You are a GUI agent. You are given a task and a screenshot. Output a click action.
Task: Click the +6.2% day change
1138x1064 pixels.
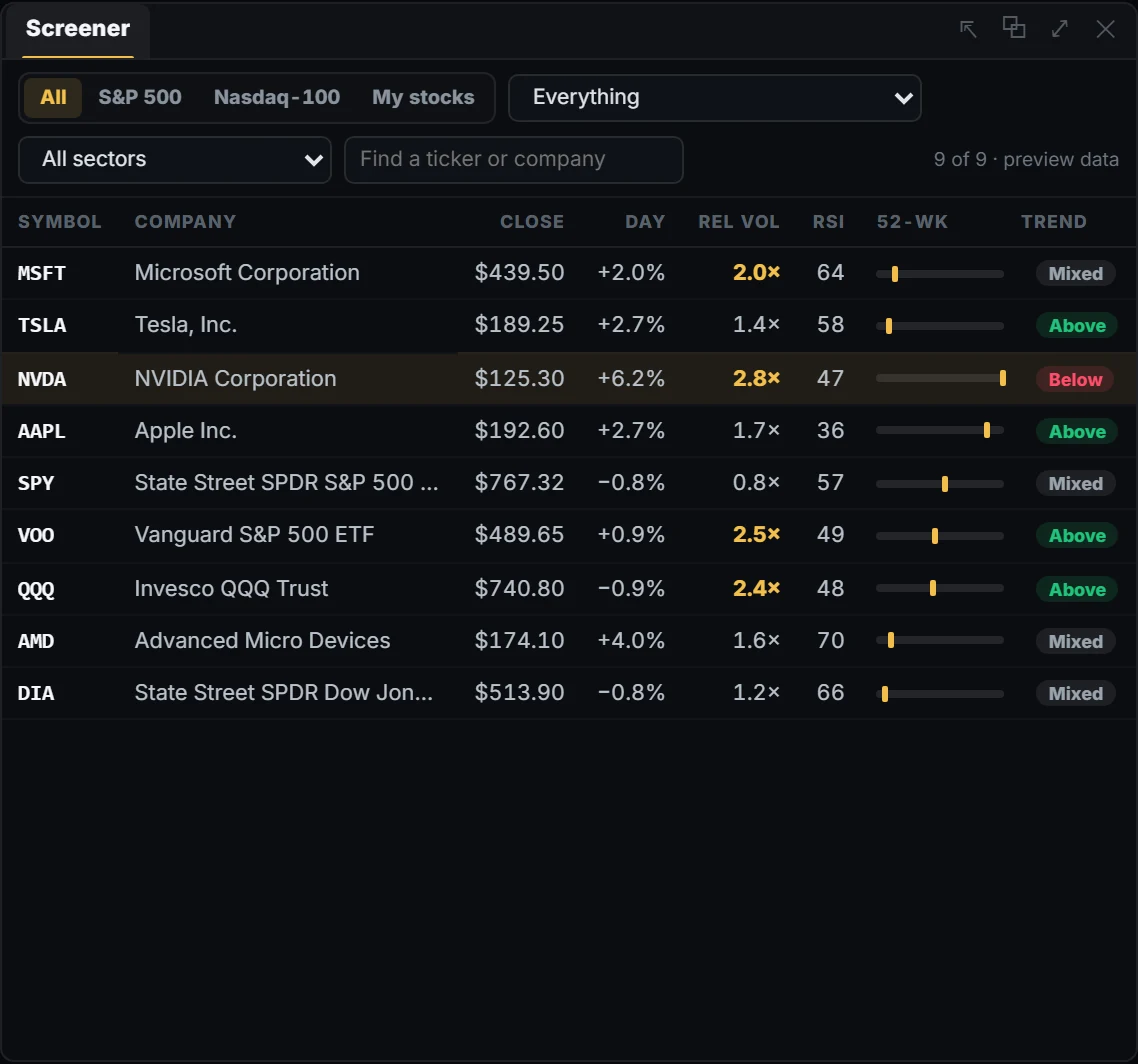[x=631, y=379]
